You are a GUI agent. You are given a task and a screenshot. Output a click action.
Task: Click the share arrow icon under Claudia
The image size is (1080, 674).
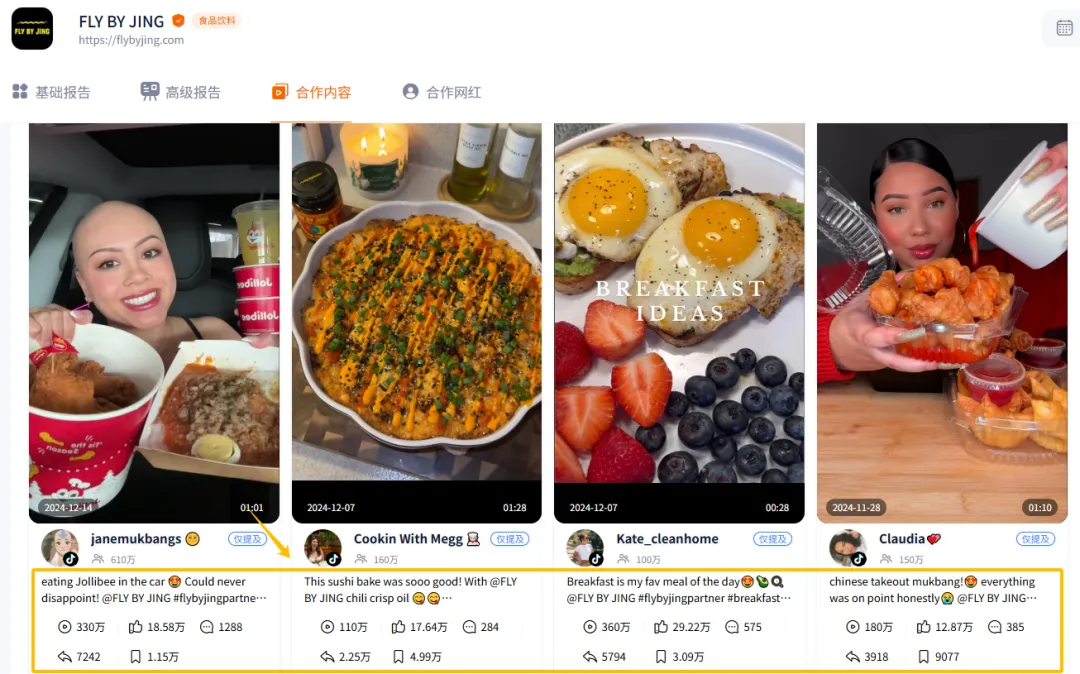click(x=852, y=657)
